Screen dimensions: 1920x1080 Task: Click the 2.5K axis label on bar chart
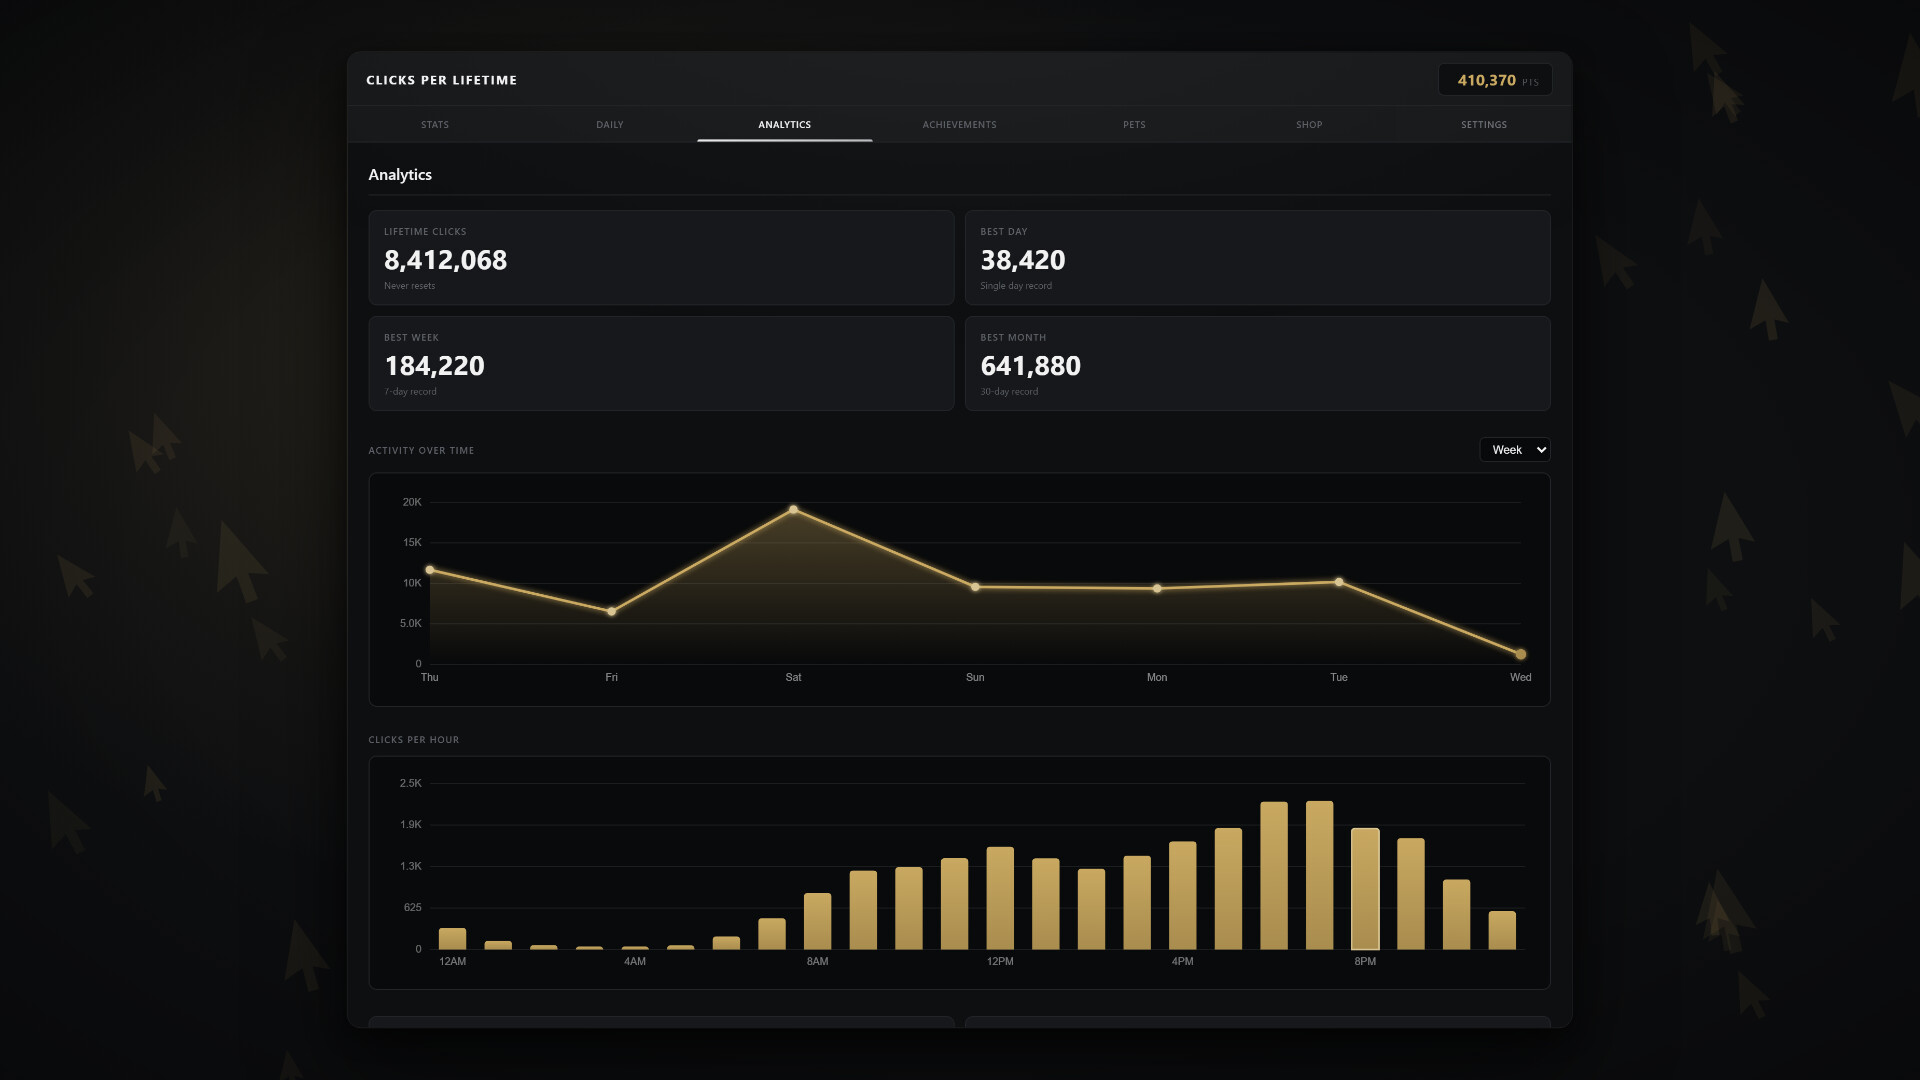click(411, 783)
